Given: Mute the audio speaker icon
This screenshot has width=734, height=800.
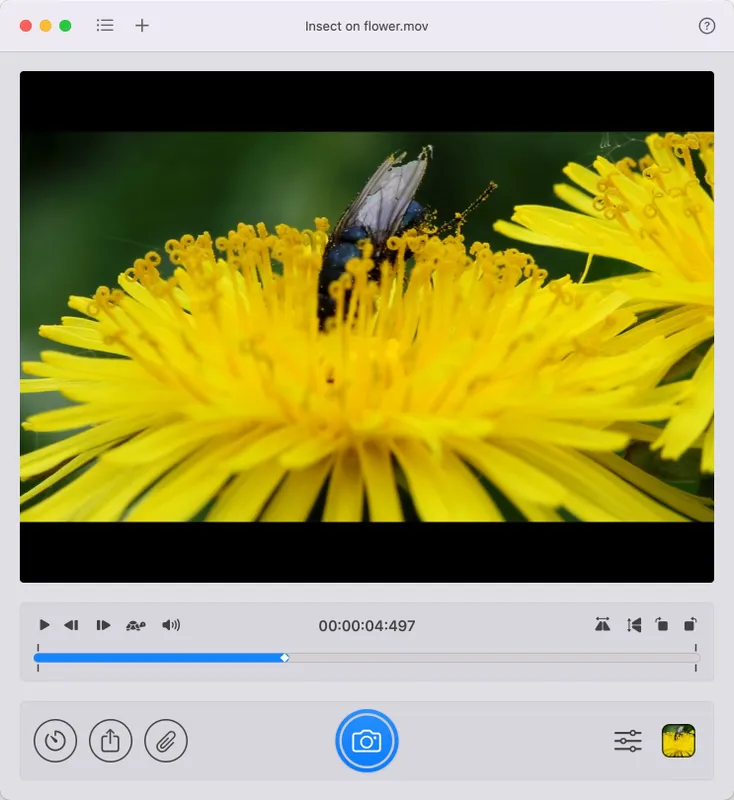Looking at the screenshot, I should click(171, 625).
